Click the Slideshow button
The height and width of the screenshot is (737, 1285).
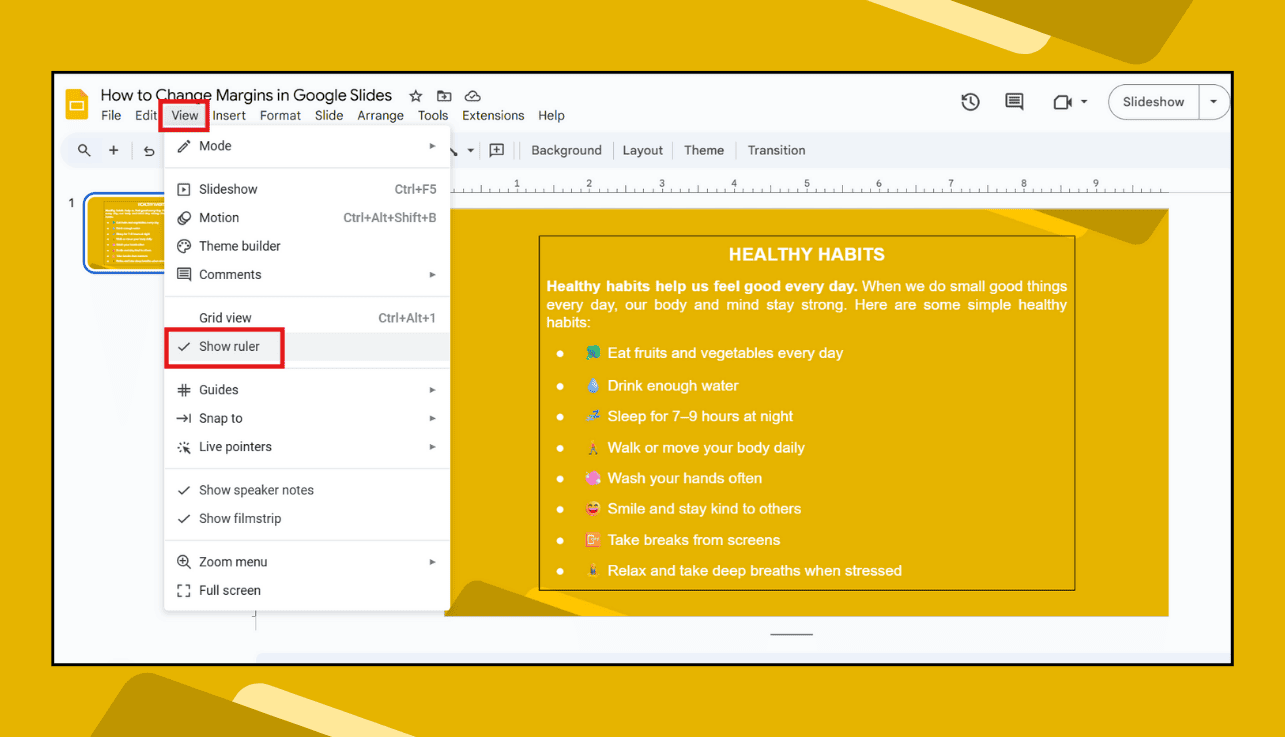[x=1152, y=101]
